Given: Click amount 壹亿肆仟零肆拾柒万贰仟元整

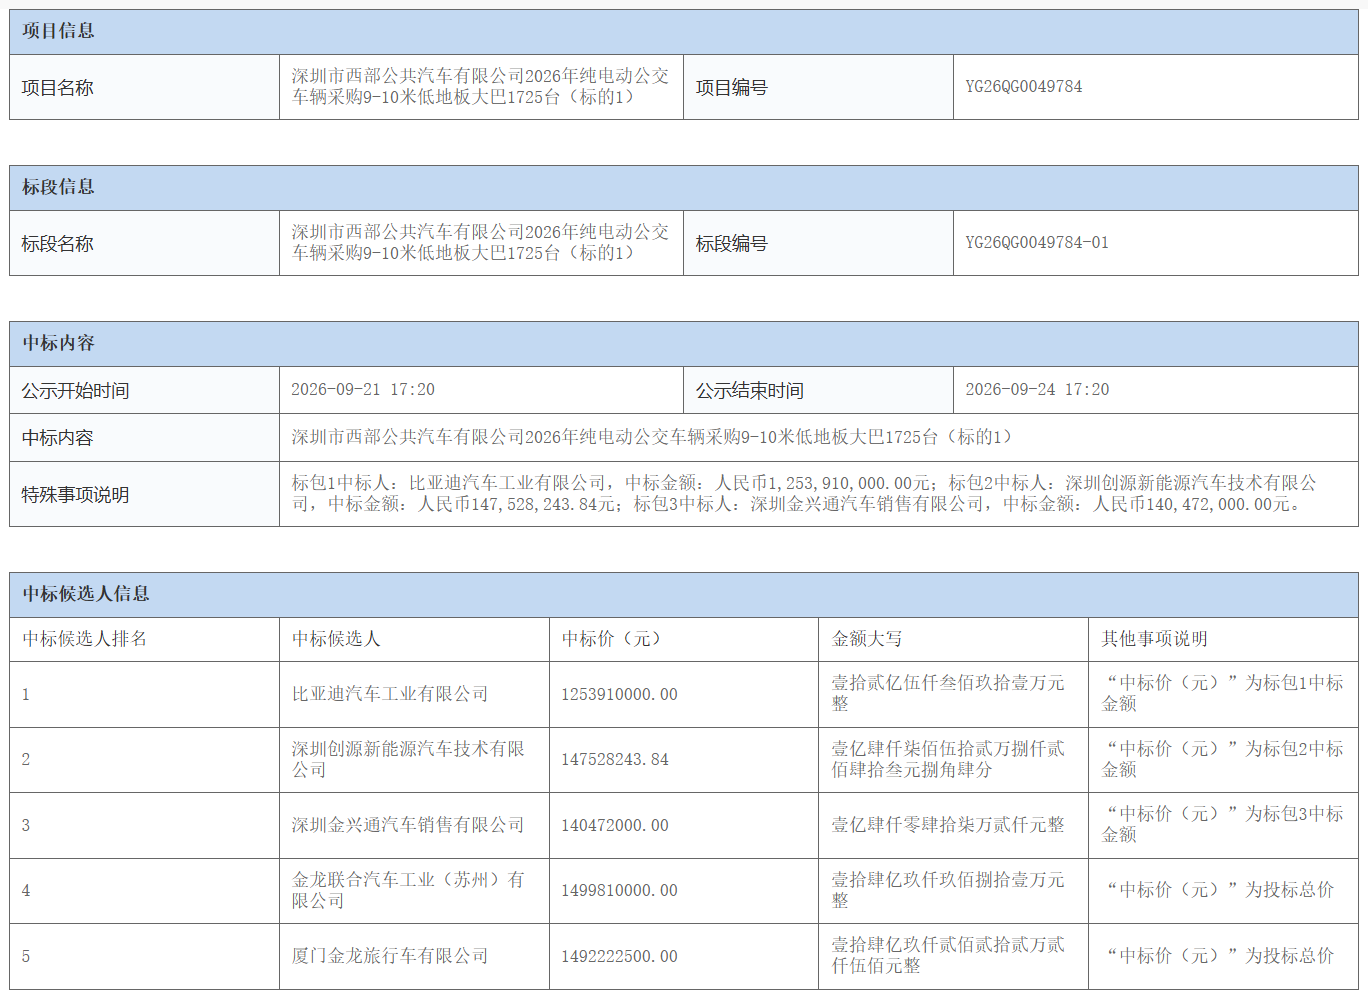Looking at the screenshot, I should [x=948, y=825].
